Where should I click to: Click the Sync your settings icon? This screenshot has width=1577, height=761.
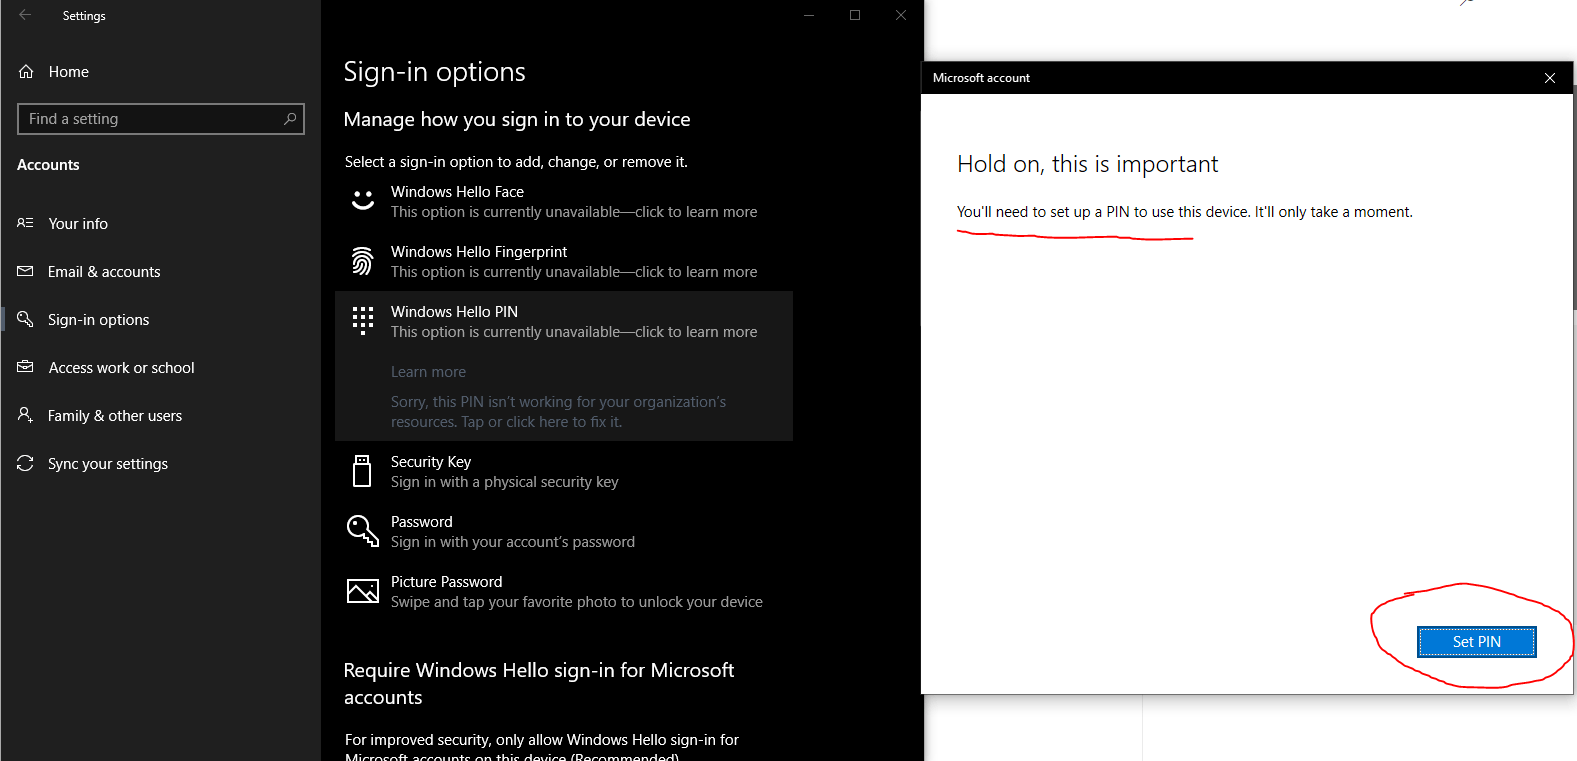[x=26, y=463]
